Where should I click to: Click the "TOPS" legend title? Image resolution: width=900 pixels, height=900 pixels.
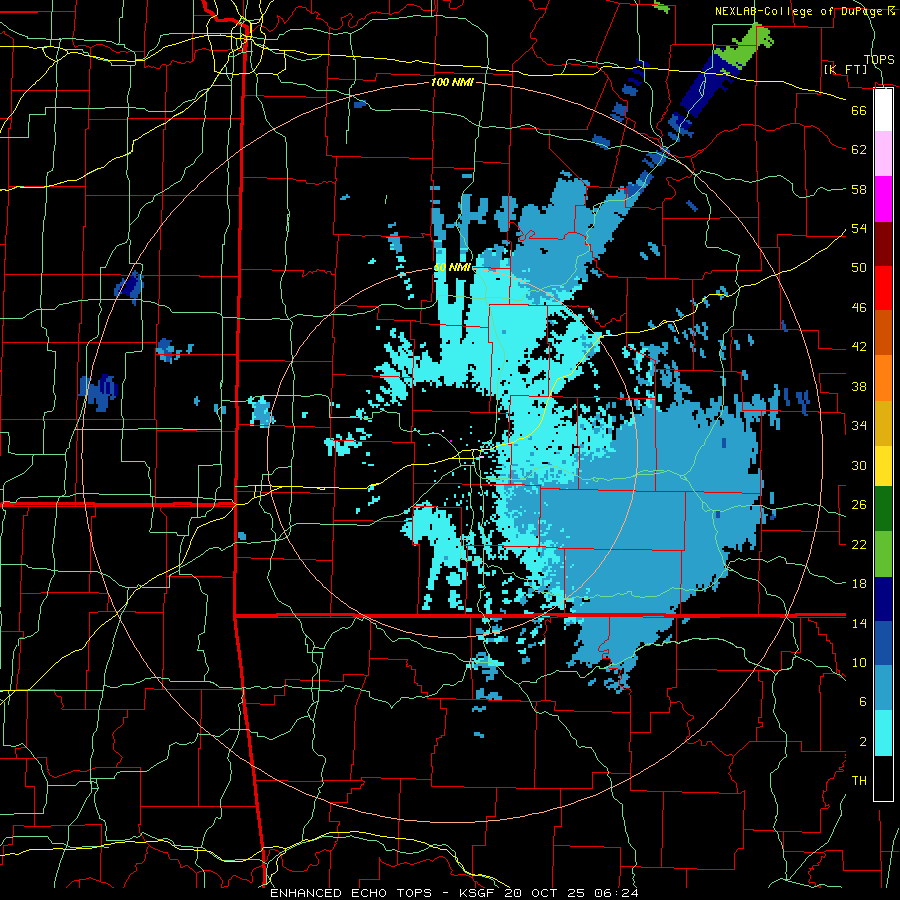pyautogui.click(x=879, y=60)
